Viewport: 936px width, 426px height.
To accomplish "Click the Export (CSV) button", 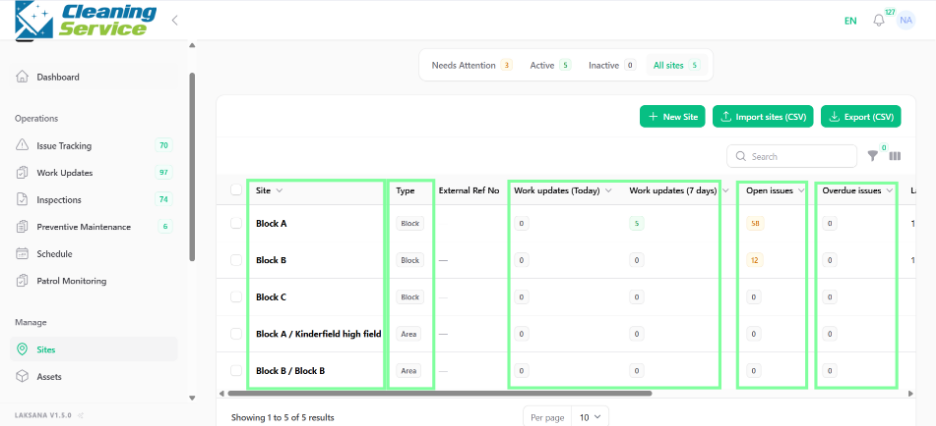I will [861, 117].
